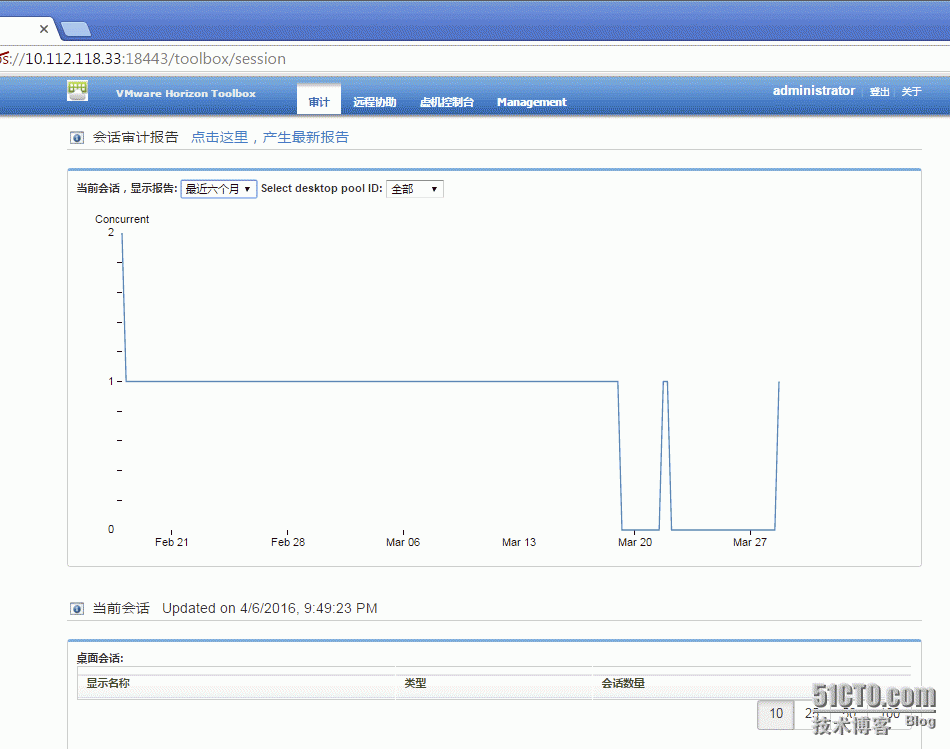Sort by 类型 column header
The height and width of the screenshot is (749, 950).
pyautogui.click(x=494, y=683)
